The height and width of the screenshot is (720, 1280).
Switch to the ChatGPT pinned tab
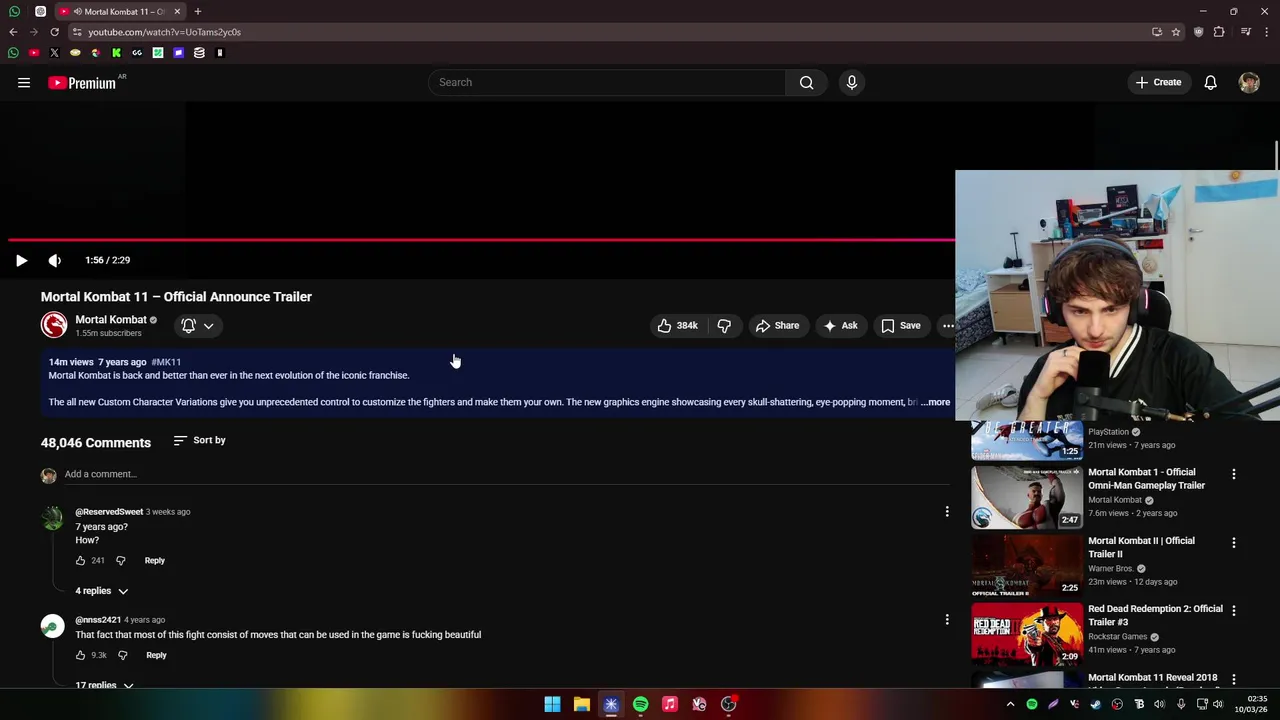[x=40, y=11]
